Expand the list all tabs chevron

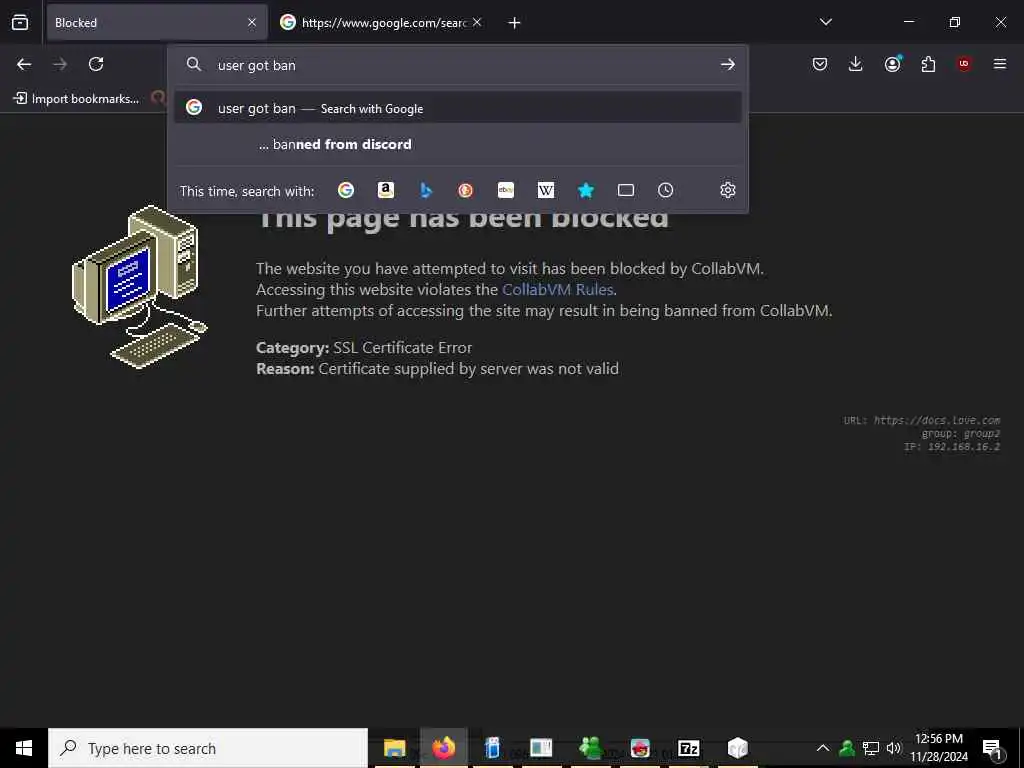[825, 22]
